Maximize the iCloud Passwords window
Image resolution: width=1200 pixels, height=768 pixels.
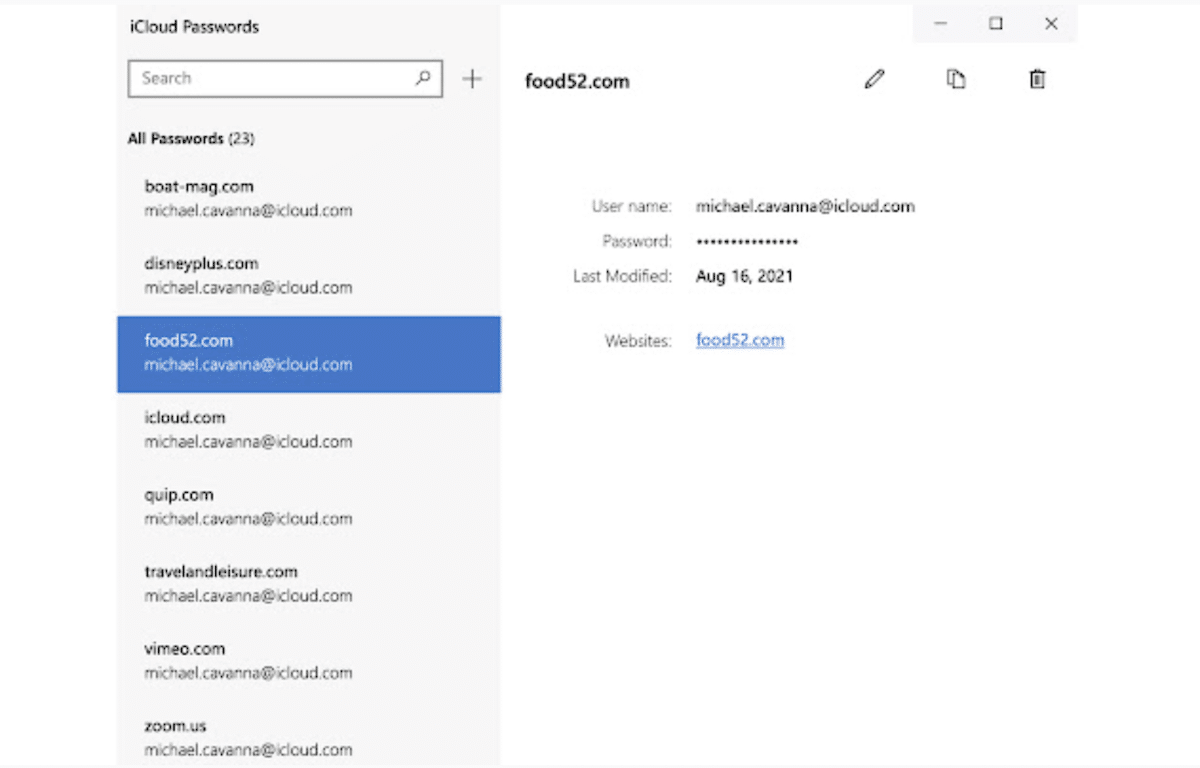click(x=996, y=24)
